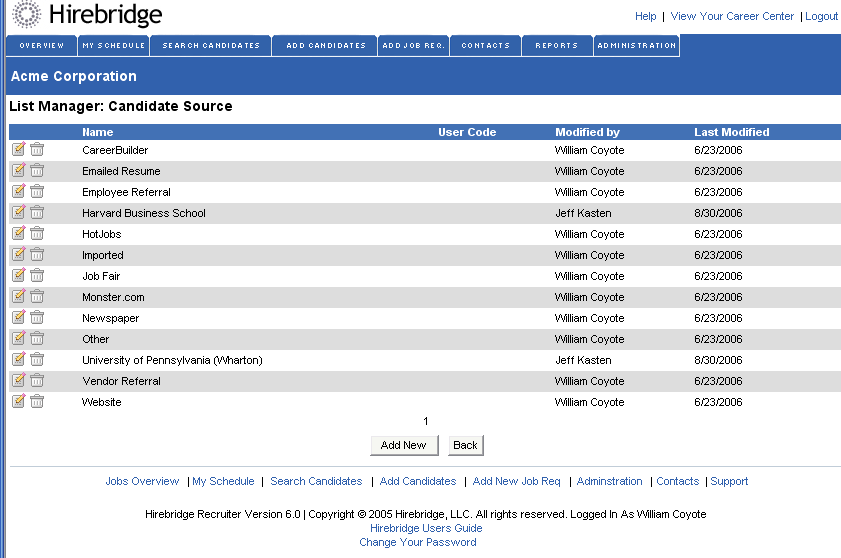Open the Add Candidates tab
841x558 pixels.
pyautogui.click(x=326, y=46)
